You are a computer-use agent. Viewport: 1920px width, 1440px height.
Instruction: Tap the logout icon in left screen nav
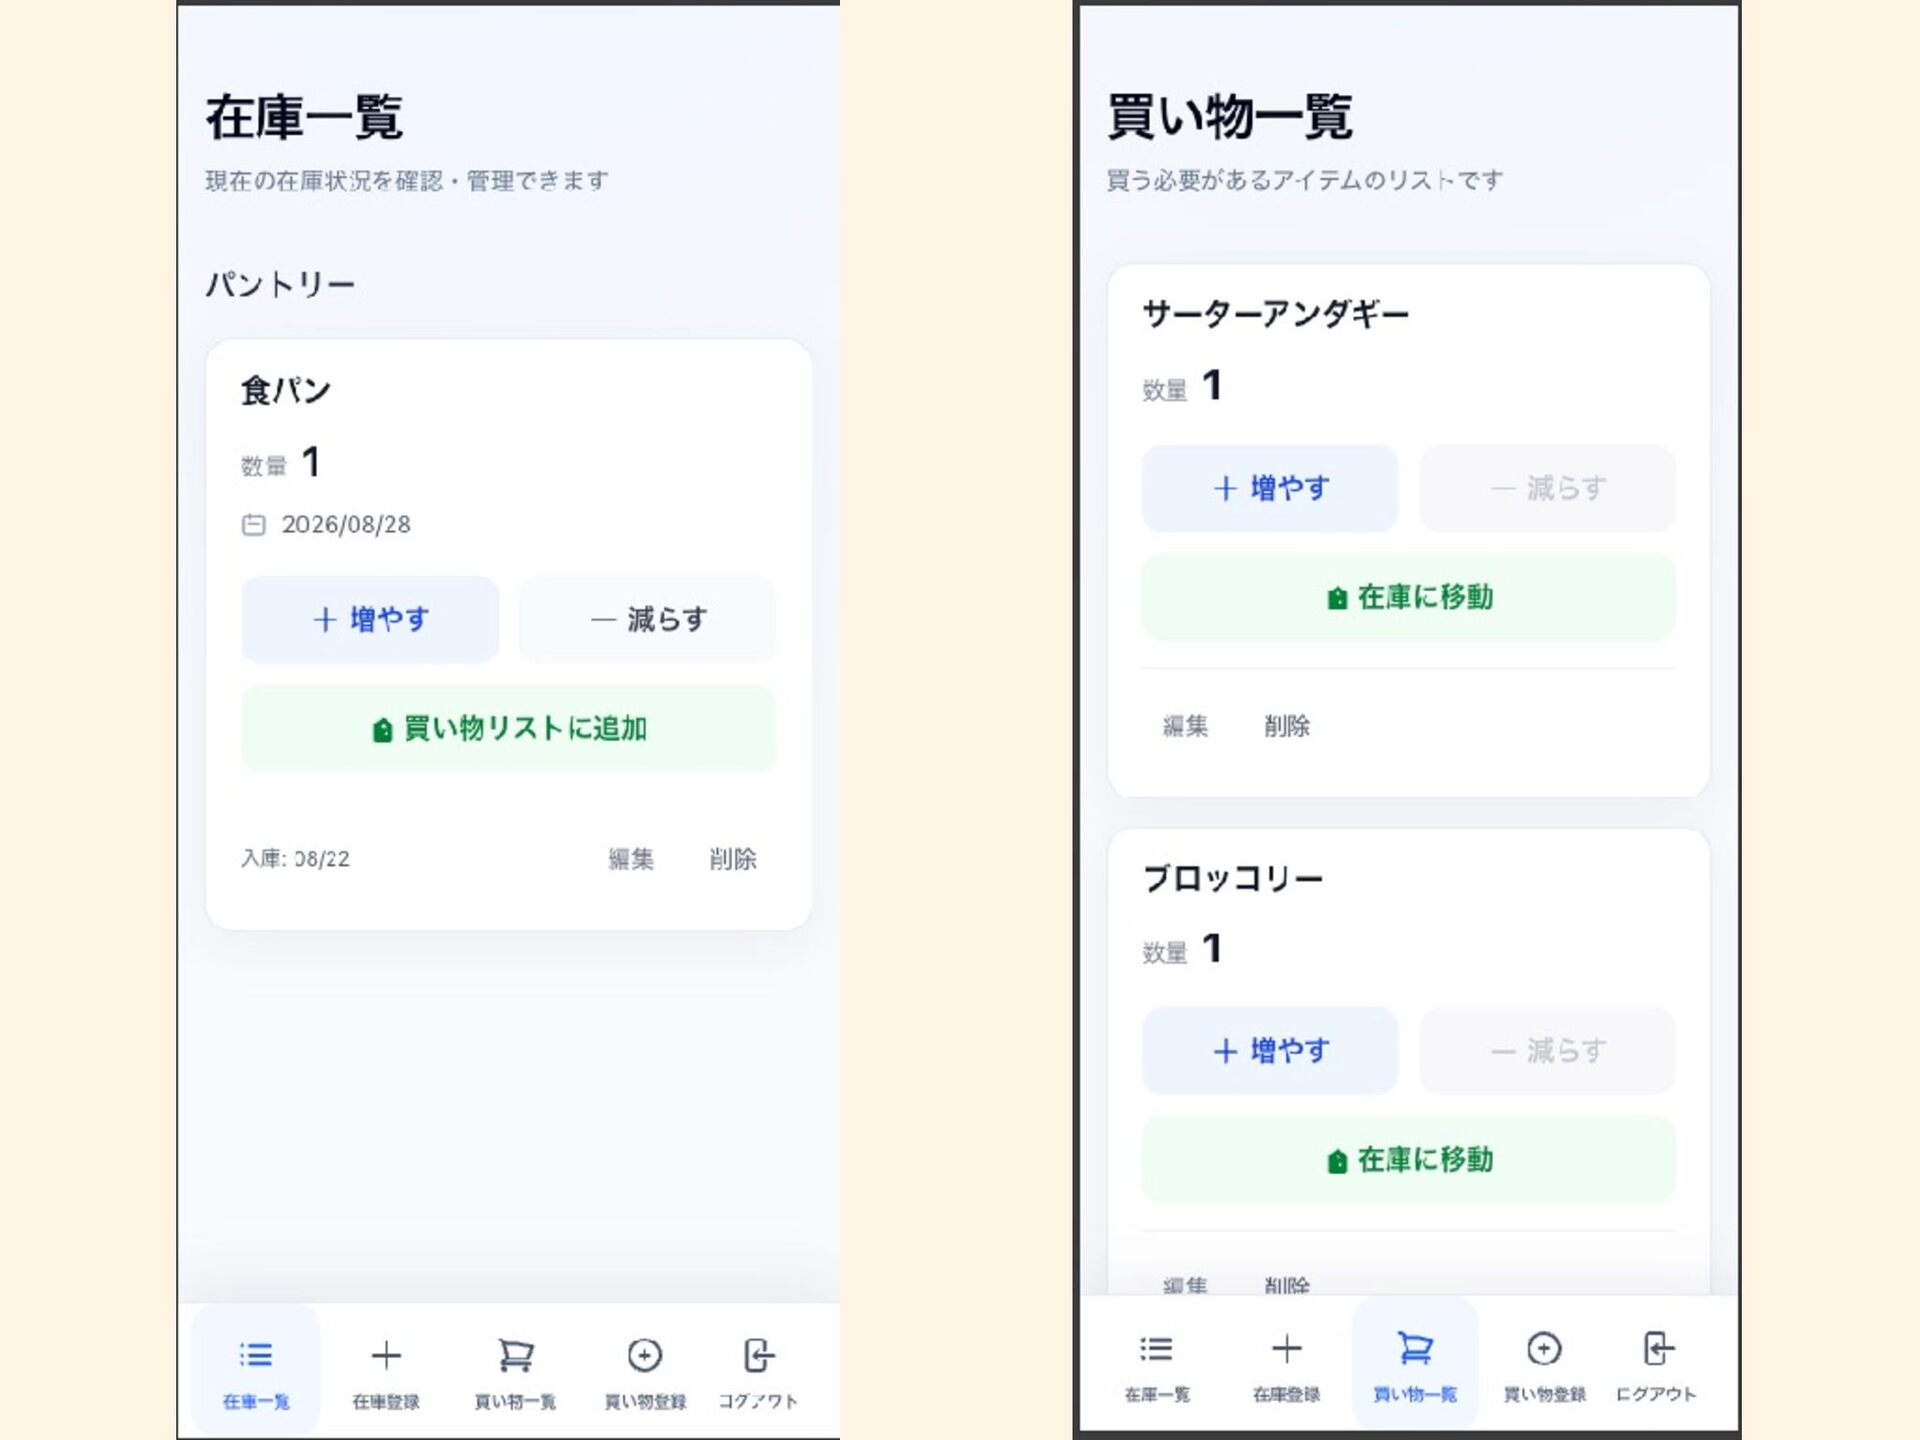(759, 1355)
